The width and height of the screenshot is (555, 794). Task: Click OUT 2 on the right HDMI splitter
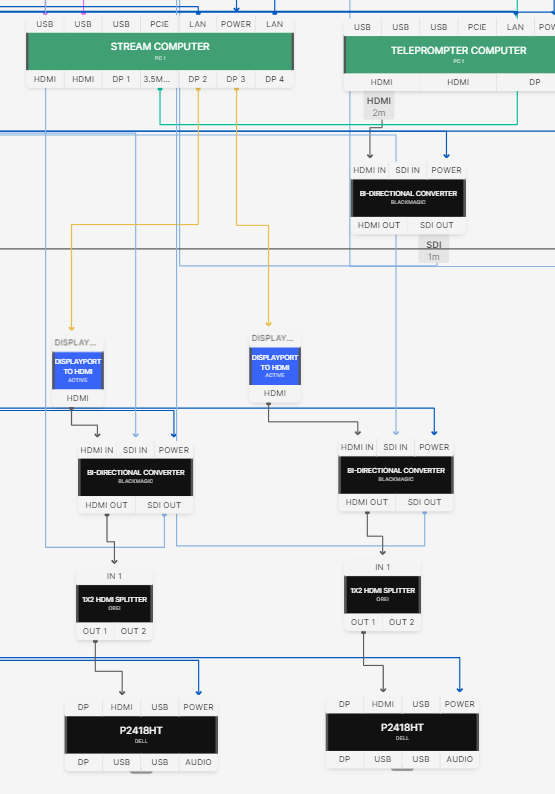[402, 622]
